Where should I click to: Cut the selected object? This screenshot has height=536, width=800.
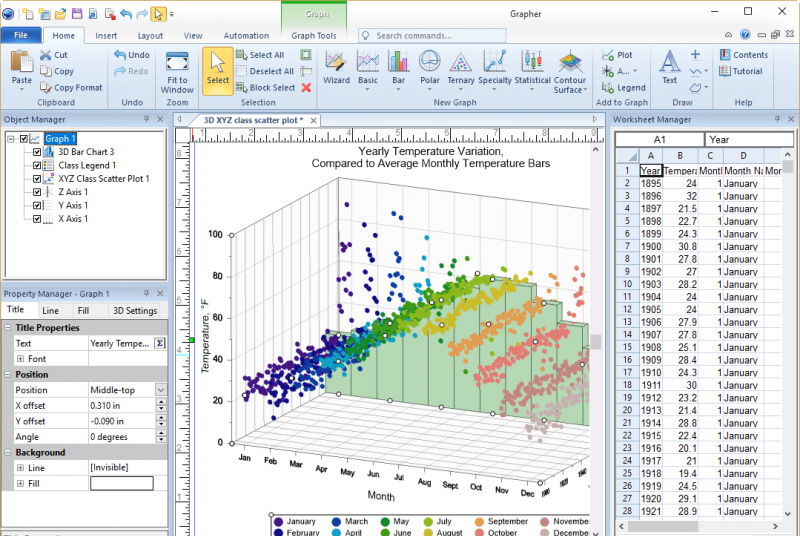54,55
